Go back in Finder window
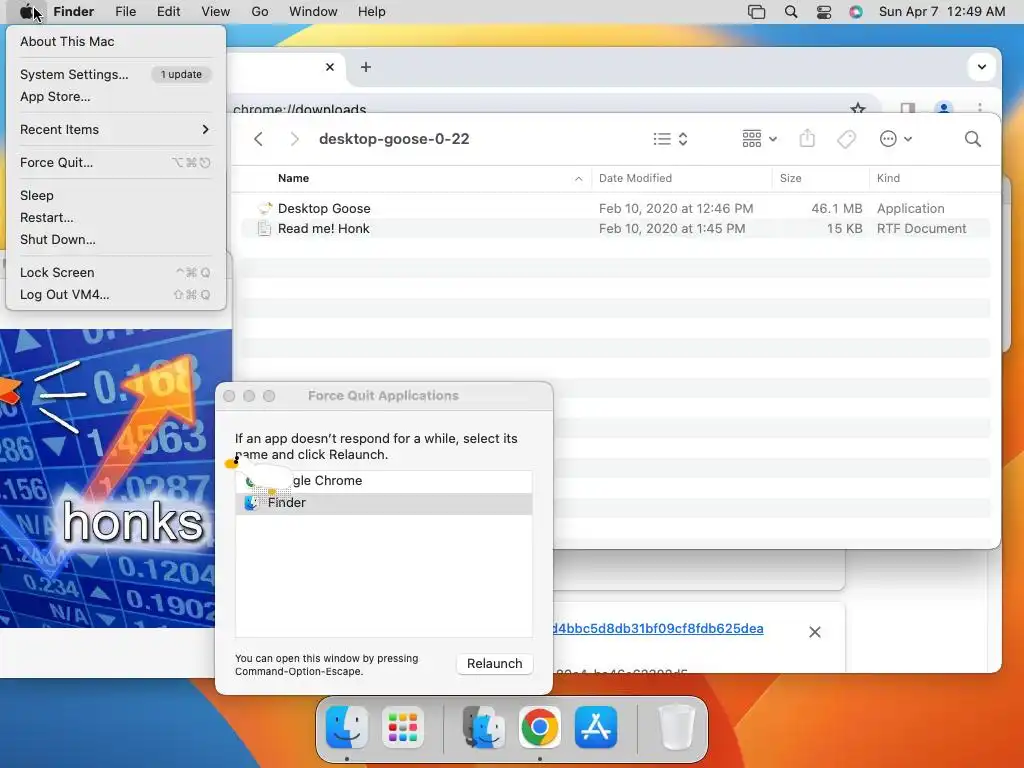 click(x=259, y=138)
